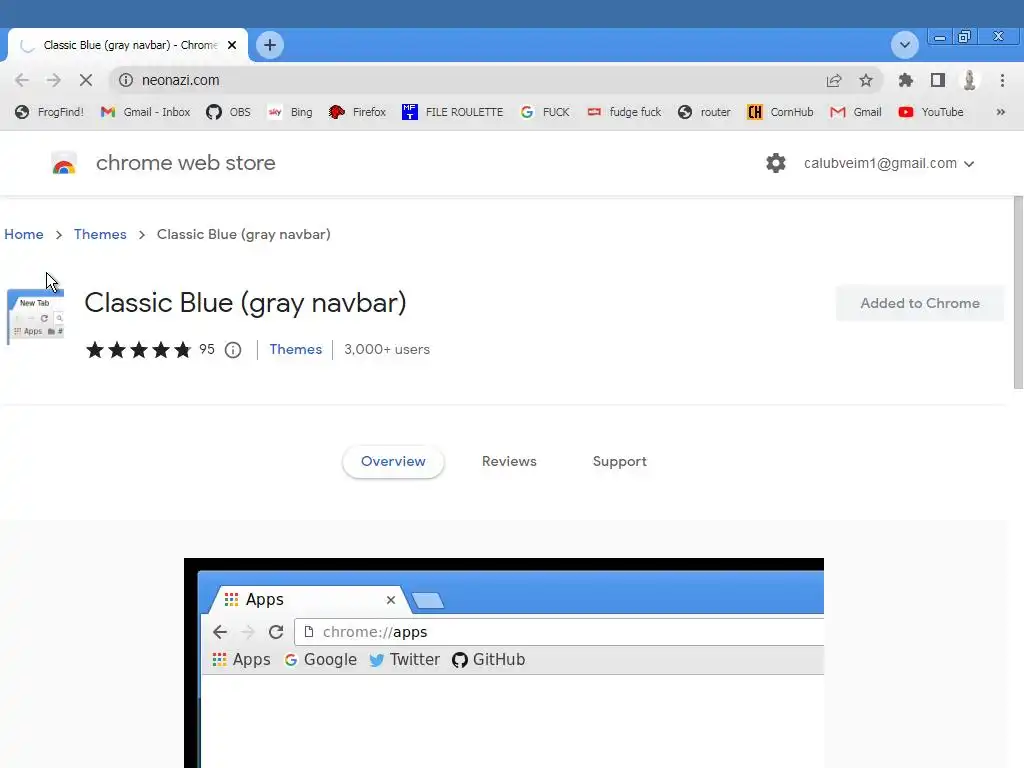Screen dimensions: 1024x768
Task: Open the router bookmark
Action: tap(704, 112)
